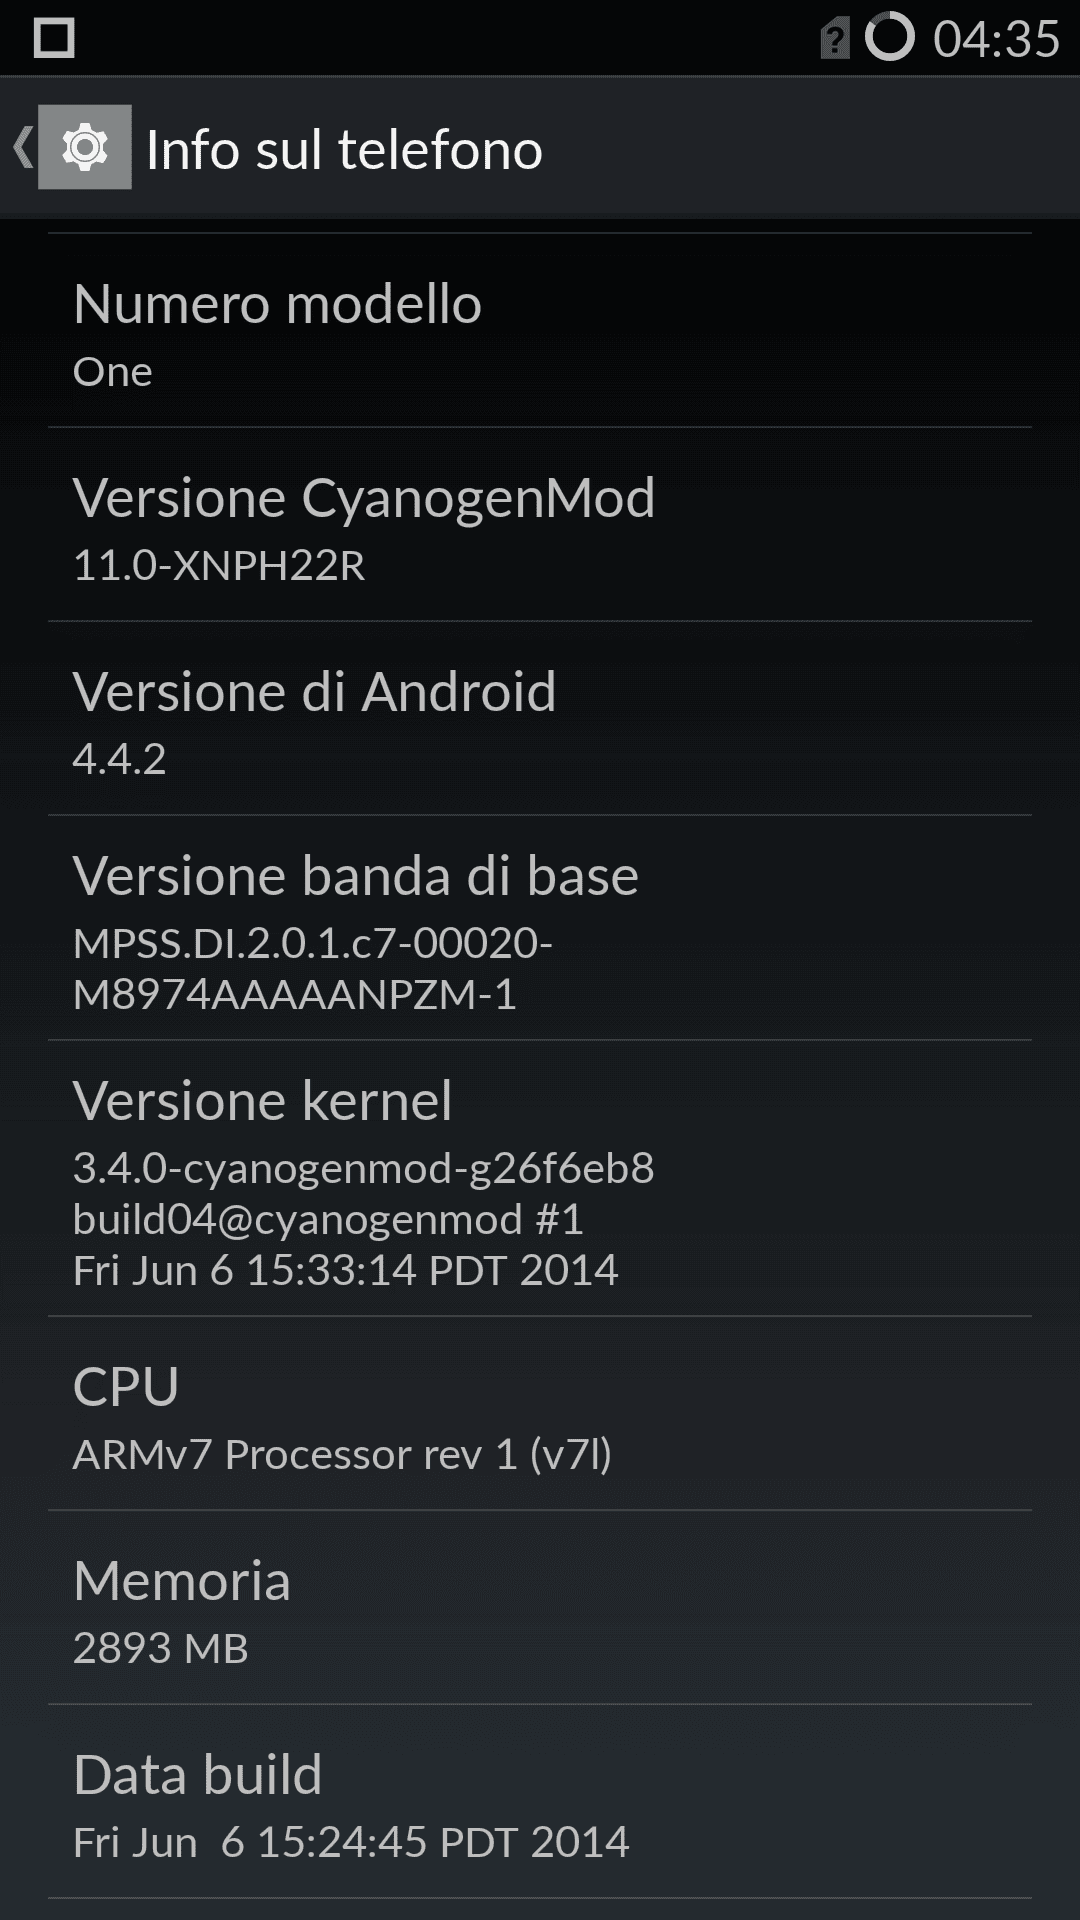Tap the Memoria entry
The image size is (1080, 1920).
[540, 1608]
